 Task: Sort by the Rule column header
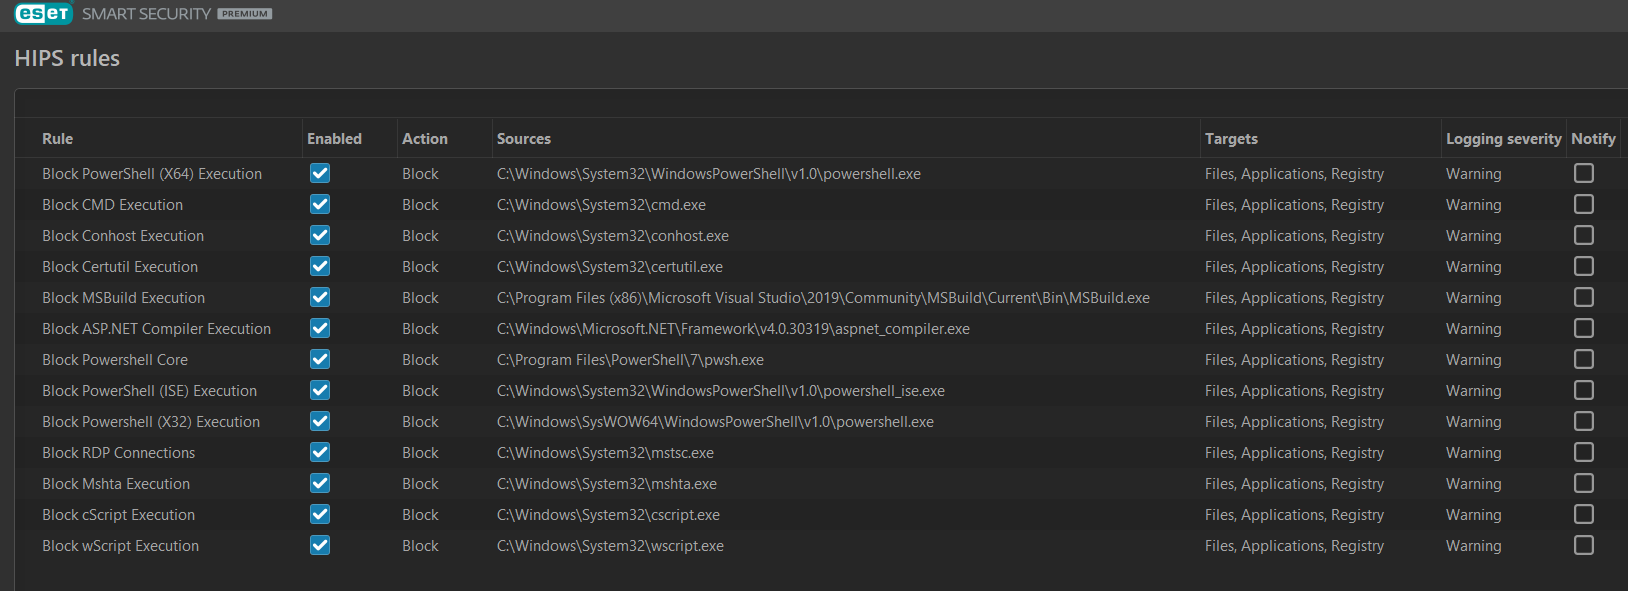click(x=57, y=139)
